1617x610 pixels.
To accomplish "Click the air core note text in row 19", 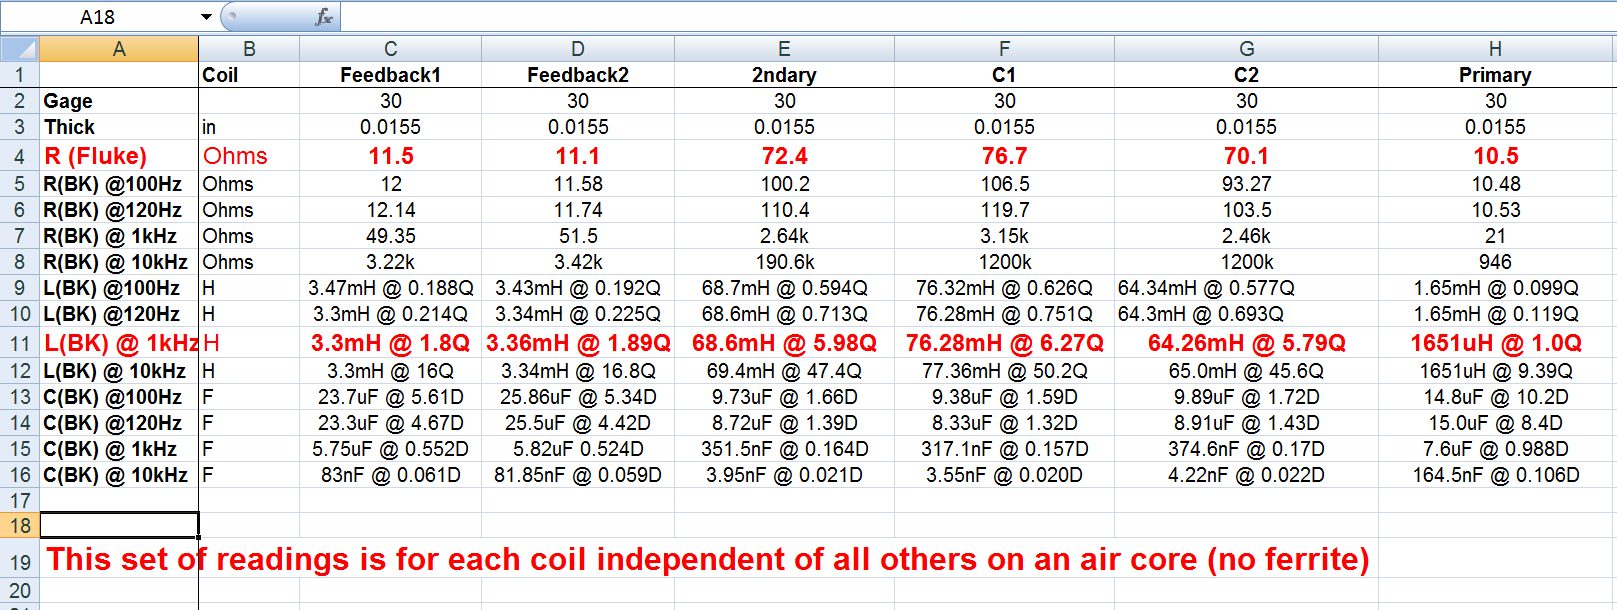I will (707, 559).
